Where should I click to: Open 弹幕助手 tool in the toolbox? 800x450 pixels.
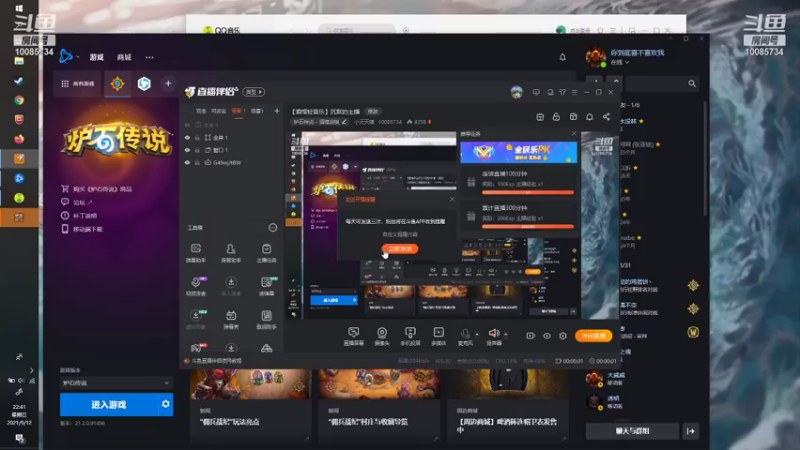196,253
